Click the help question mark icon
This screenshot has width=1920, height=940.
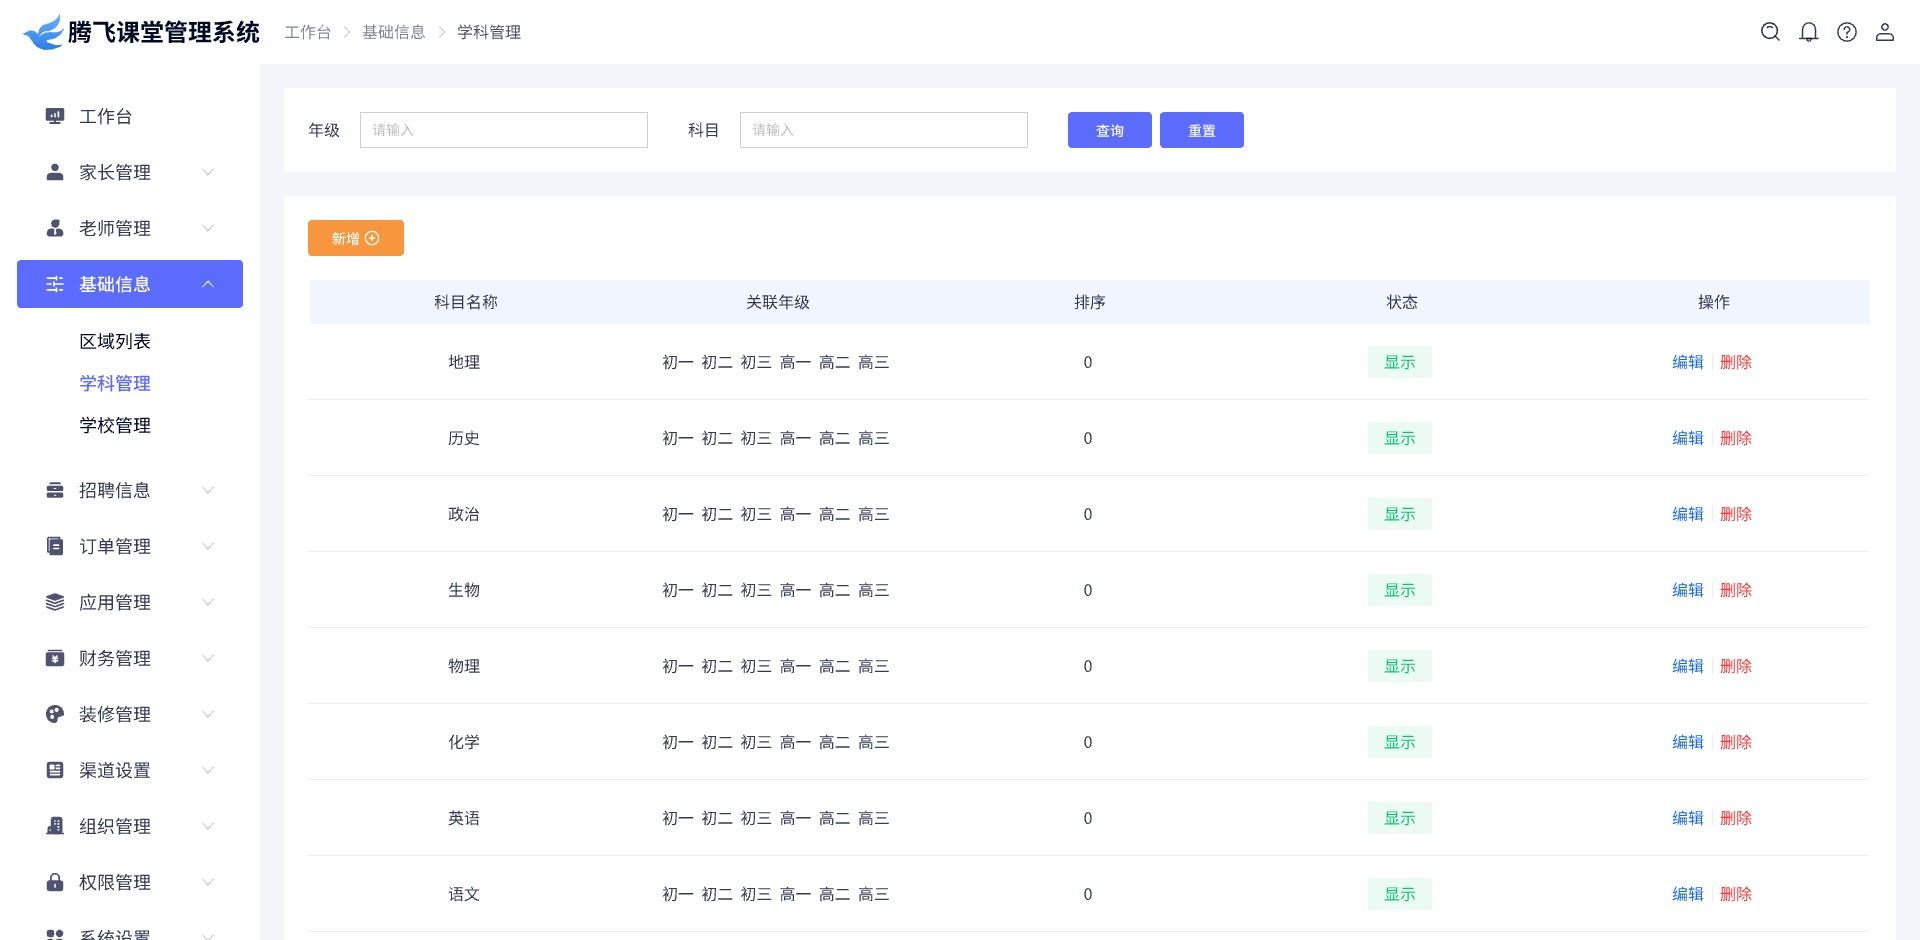[x=1847, y=32]
